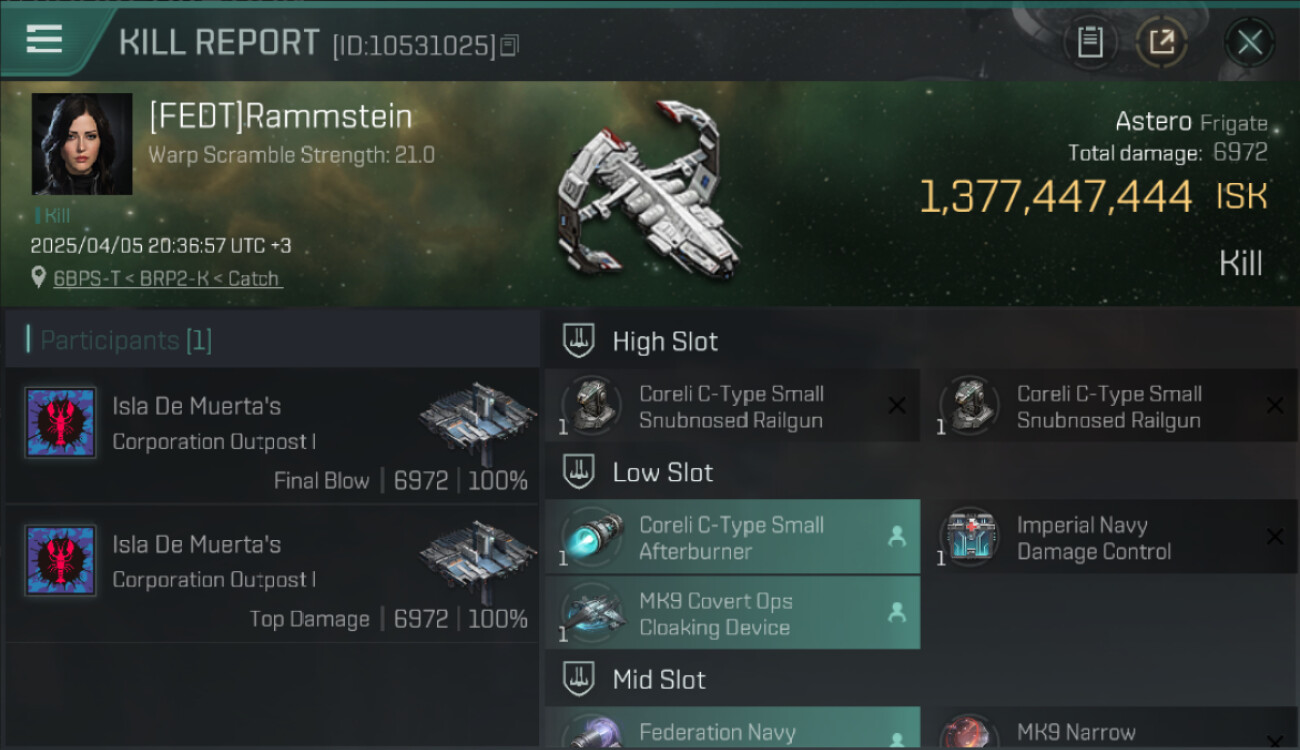The height and width of the screenshot is (750, 1300).
Task: Copy the kill report ID
Action: point(510,46)
